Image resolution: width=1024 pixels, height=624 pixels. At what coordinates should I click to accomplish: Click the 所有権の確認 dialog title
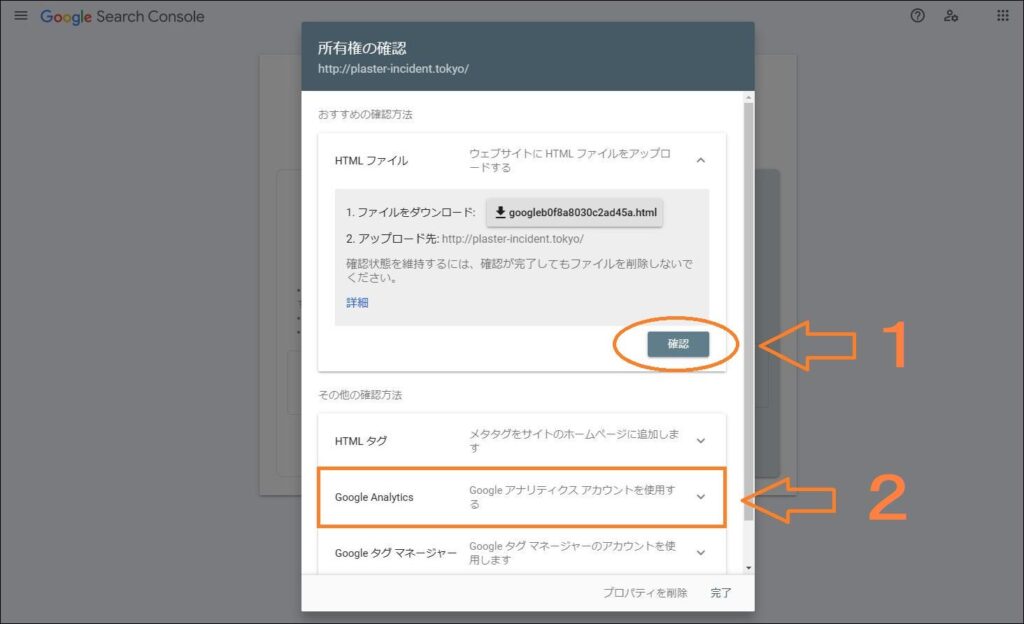362,48
